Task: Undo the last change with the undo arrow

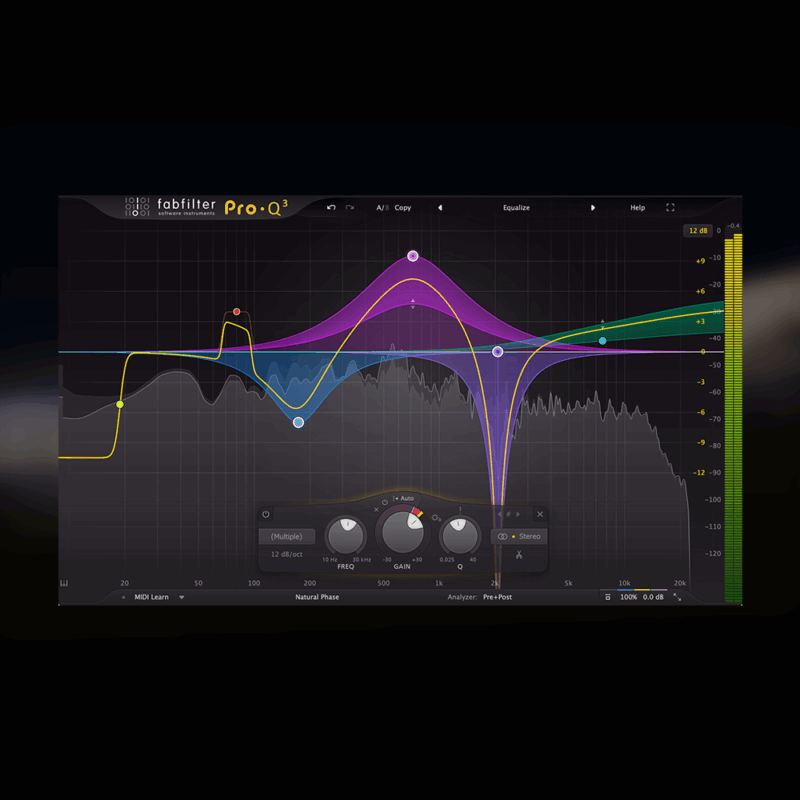Action: [x=331, y=207]
